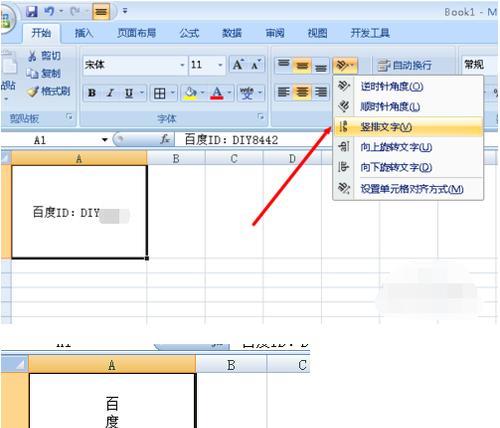Click the red font color button
500x428 pixels.
[217, 93]
